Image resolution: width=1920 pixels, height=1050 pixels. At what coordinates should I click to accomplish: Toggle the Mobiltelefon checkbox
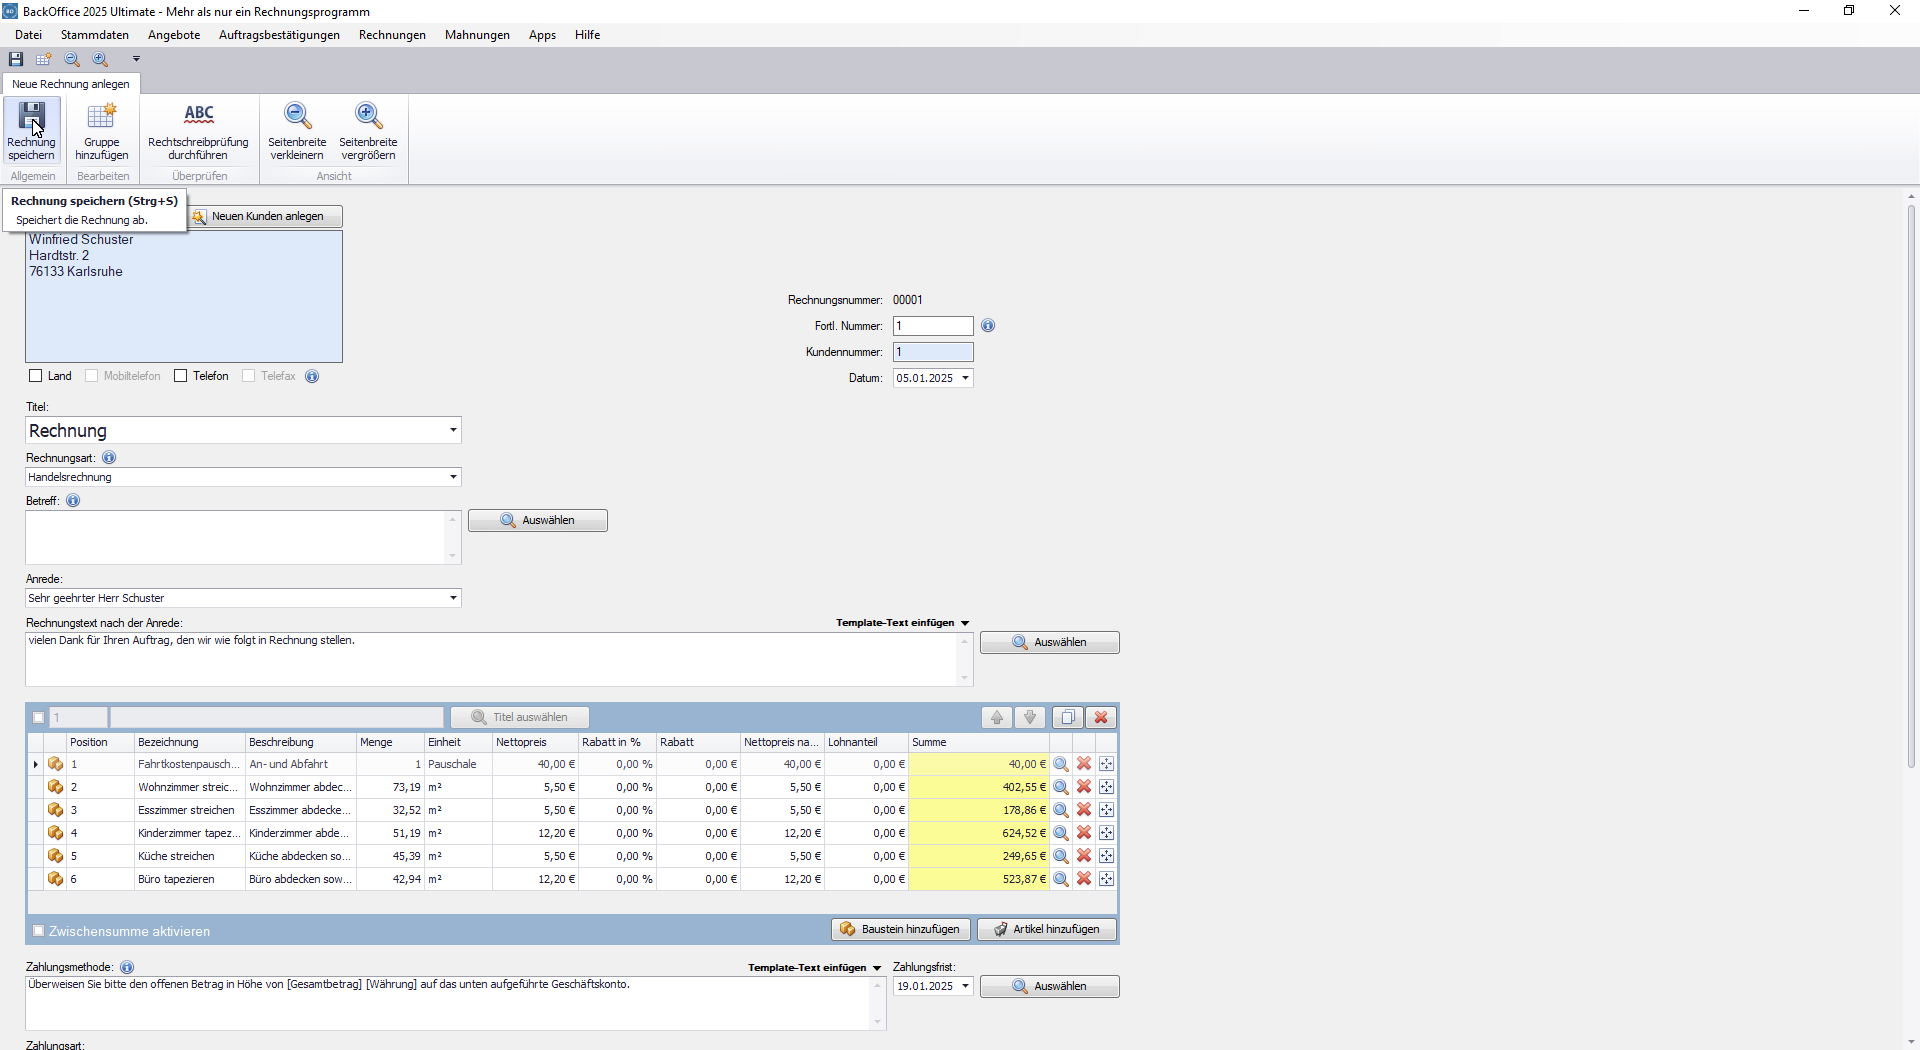click(92, 376)
